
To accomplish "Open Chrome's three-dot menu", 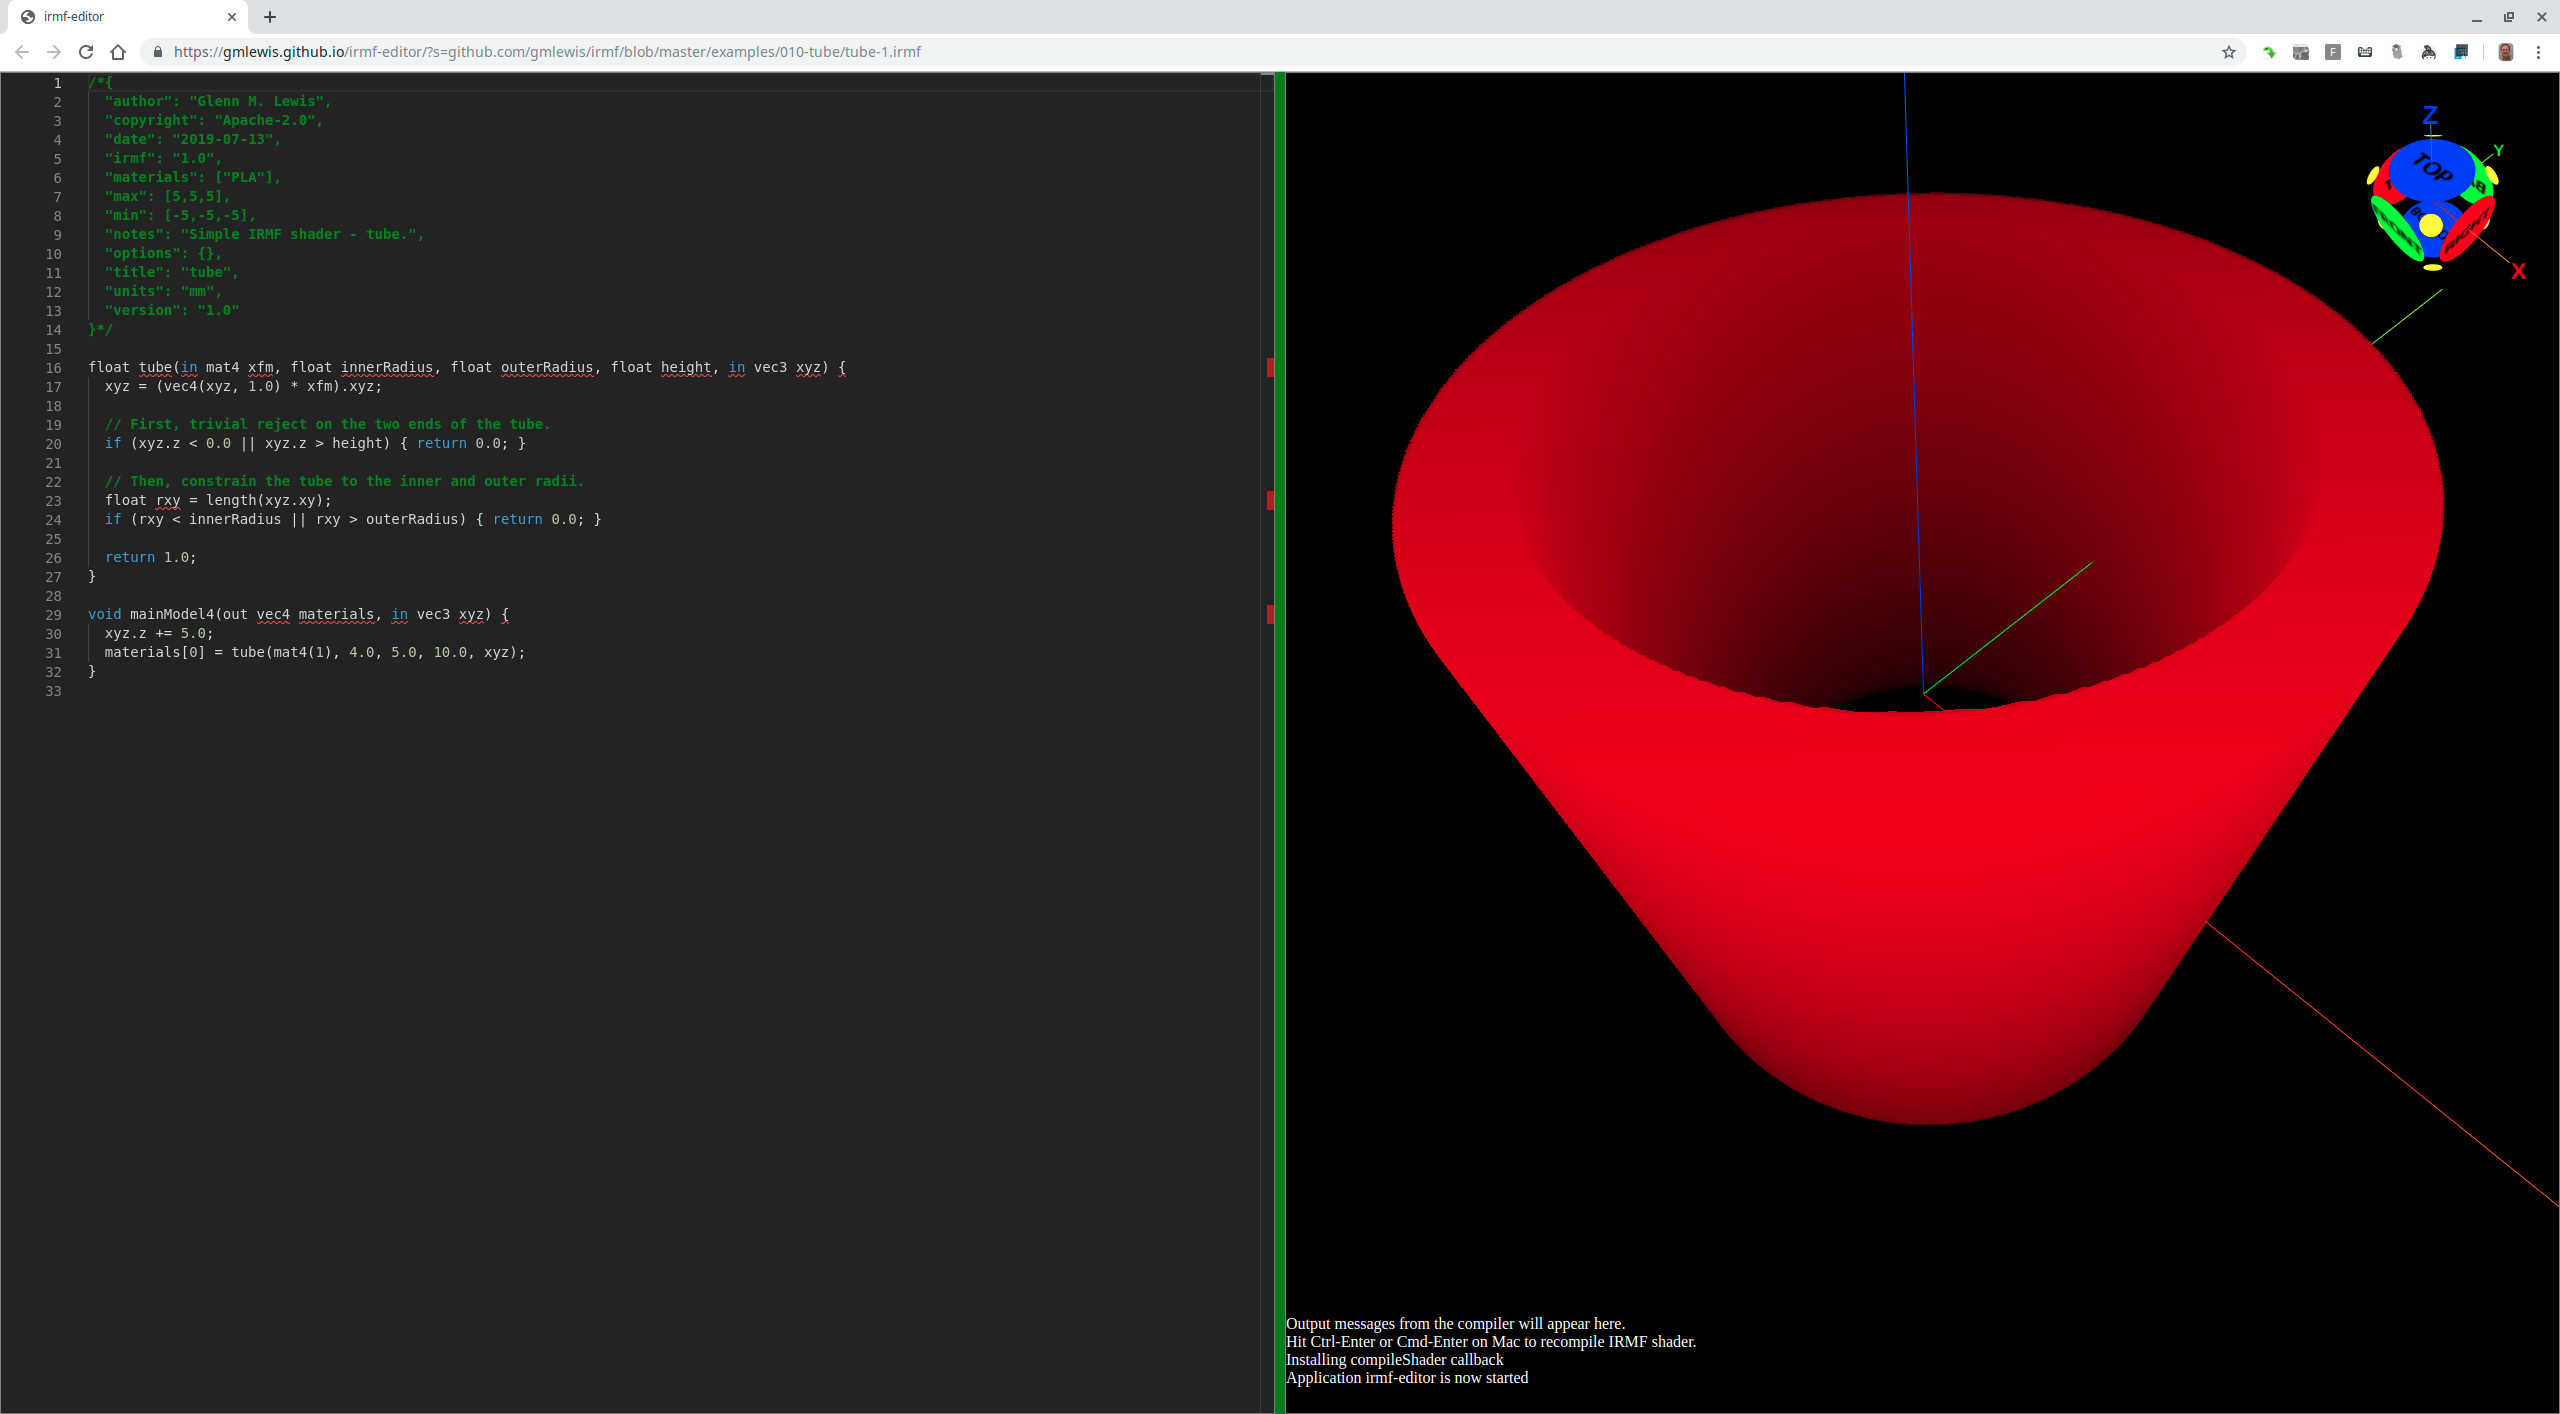I will coord(2538,52).
